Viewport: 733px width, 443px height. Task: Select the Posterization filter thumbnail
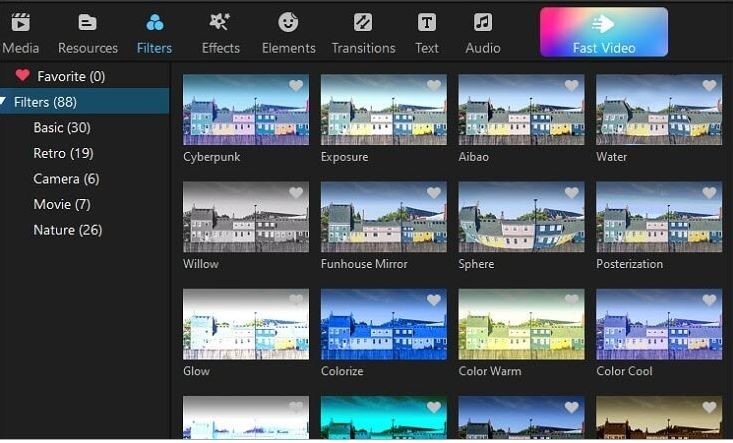[x=659, y=217]
